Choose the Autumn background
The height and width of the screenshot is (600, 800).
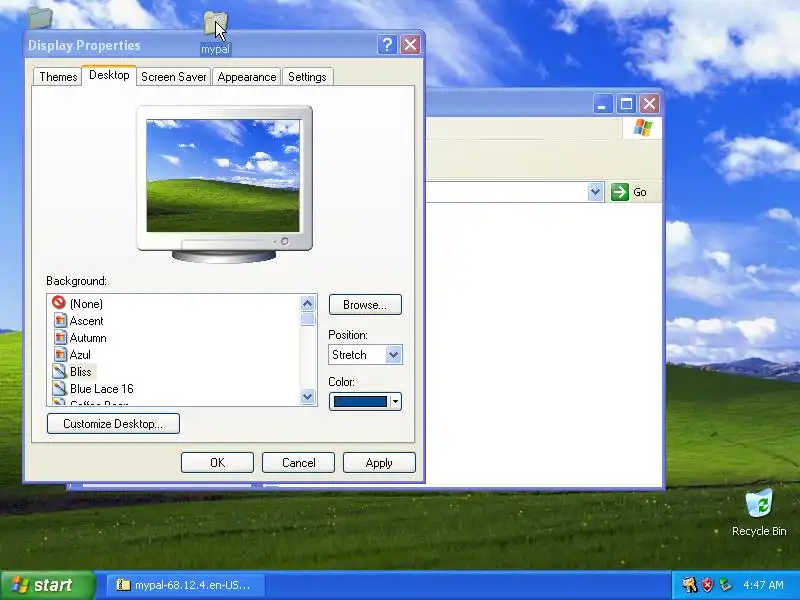(x=88, y=338)
